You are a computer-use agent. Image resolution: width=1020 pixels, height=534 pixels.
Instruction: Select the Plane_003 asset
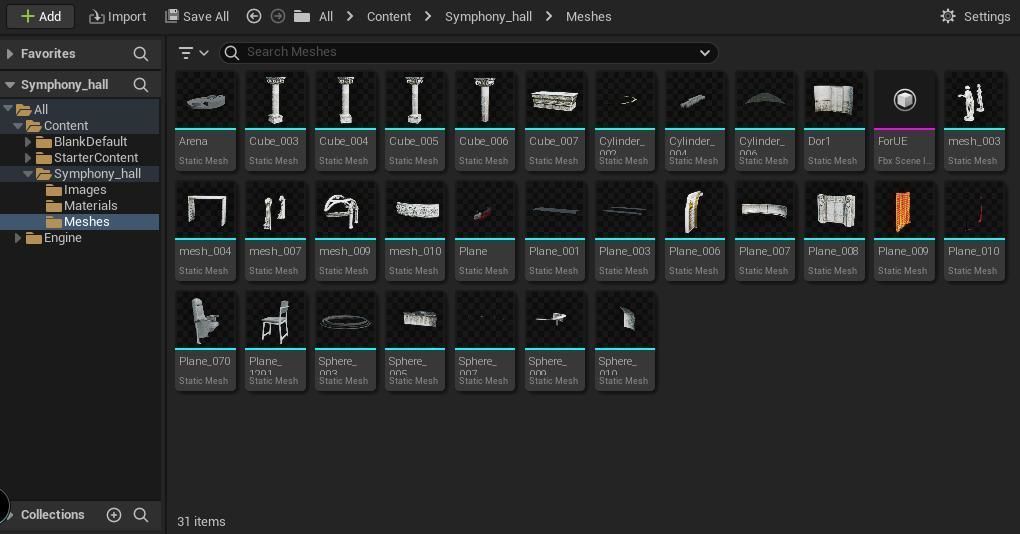(625, 231)
